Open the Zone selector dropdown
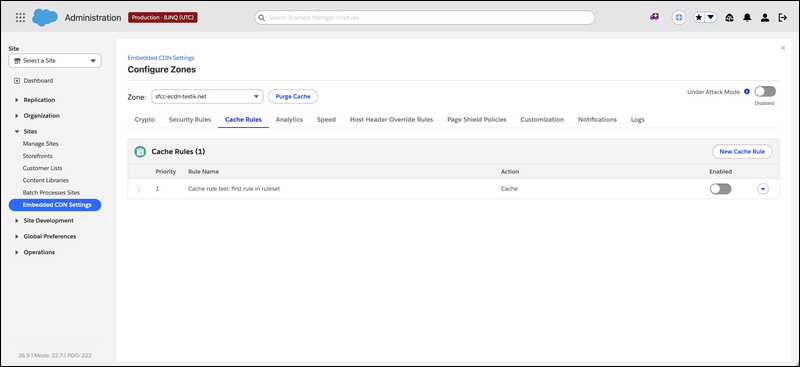 [x=207, y=96]
